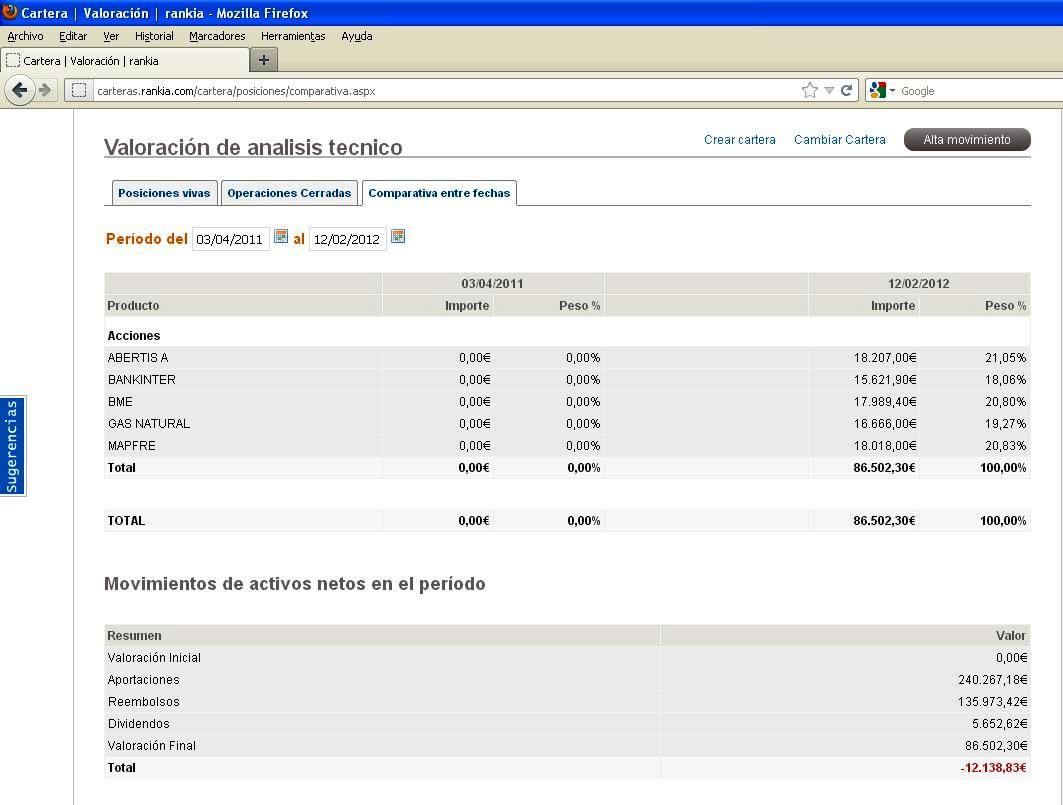This screenshot has height=805, width=1063.
Task: Open the Archivo menu
Action: coord(25,36)
